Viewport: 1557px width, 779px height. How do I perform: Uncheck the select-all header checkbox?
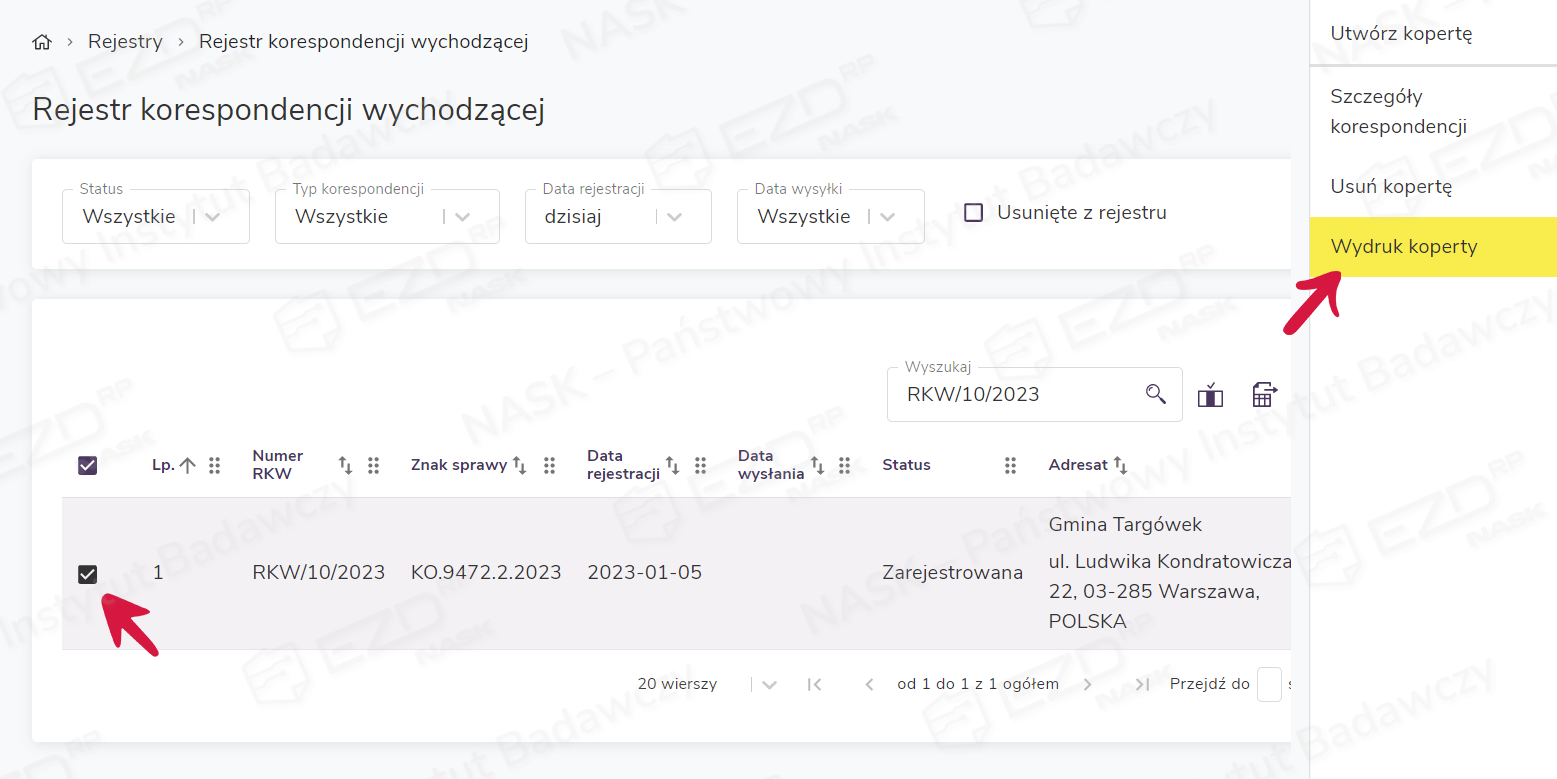(88, 465)
